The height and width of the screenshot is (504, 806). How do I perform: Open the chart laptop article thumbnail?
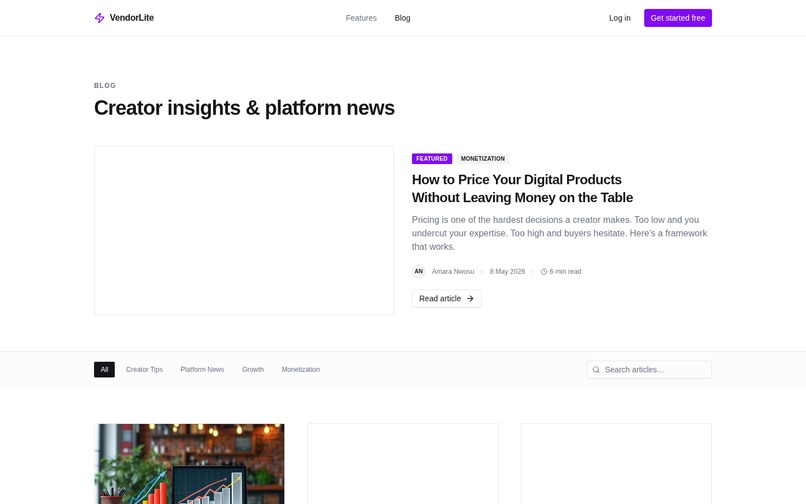[x=189, y=464]
